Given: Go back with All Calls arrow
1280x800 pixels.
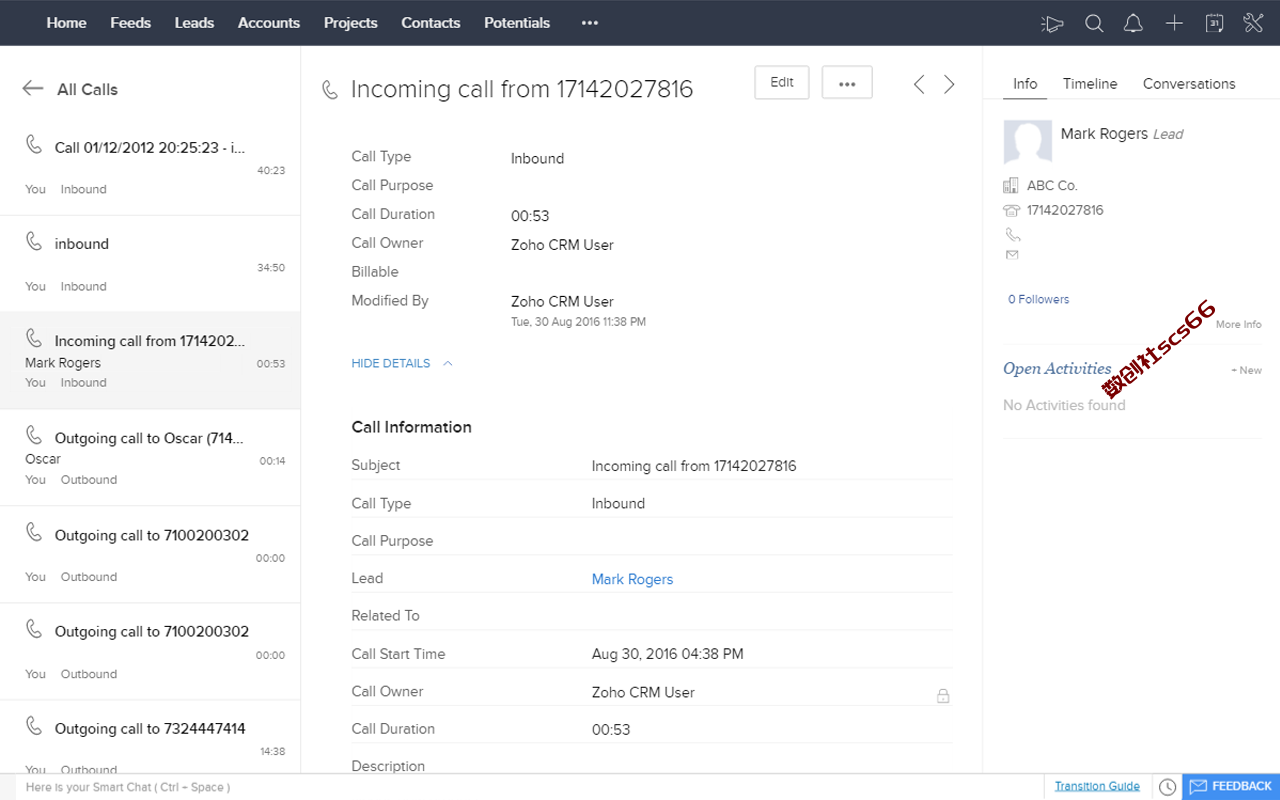Looking at the screenshot, I should pyautogui.click(x=33, y=89).
